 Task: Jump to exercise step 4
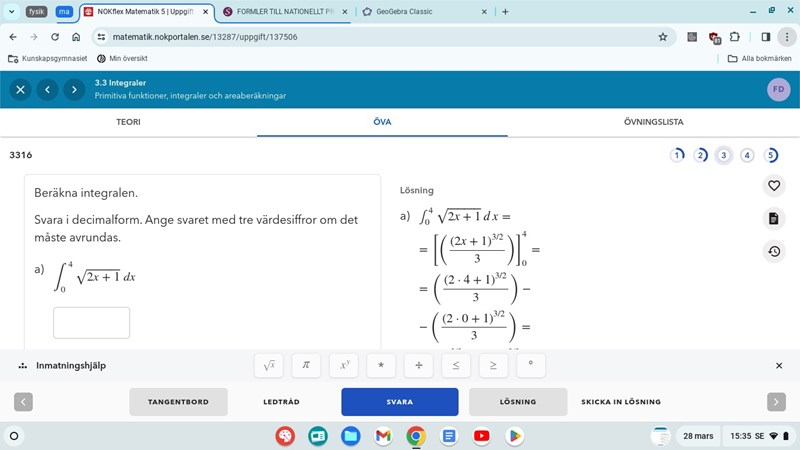pyautogui.click(x=747, y=155)
